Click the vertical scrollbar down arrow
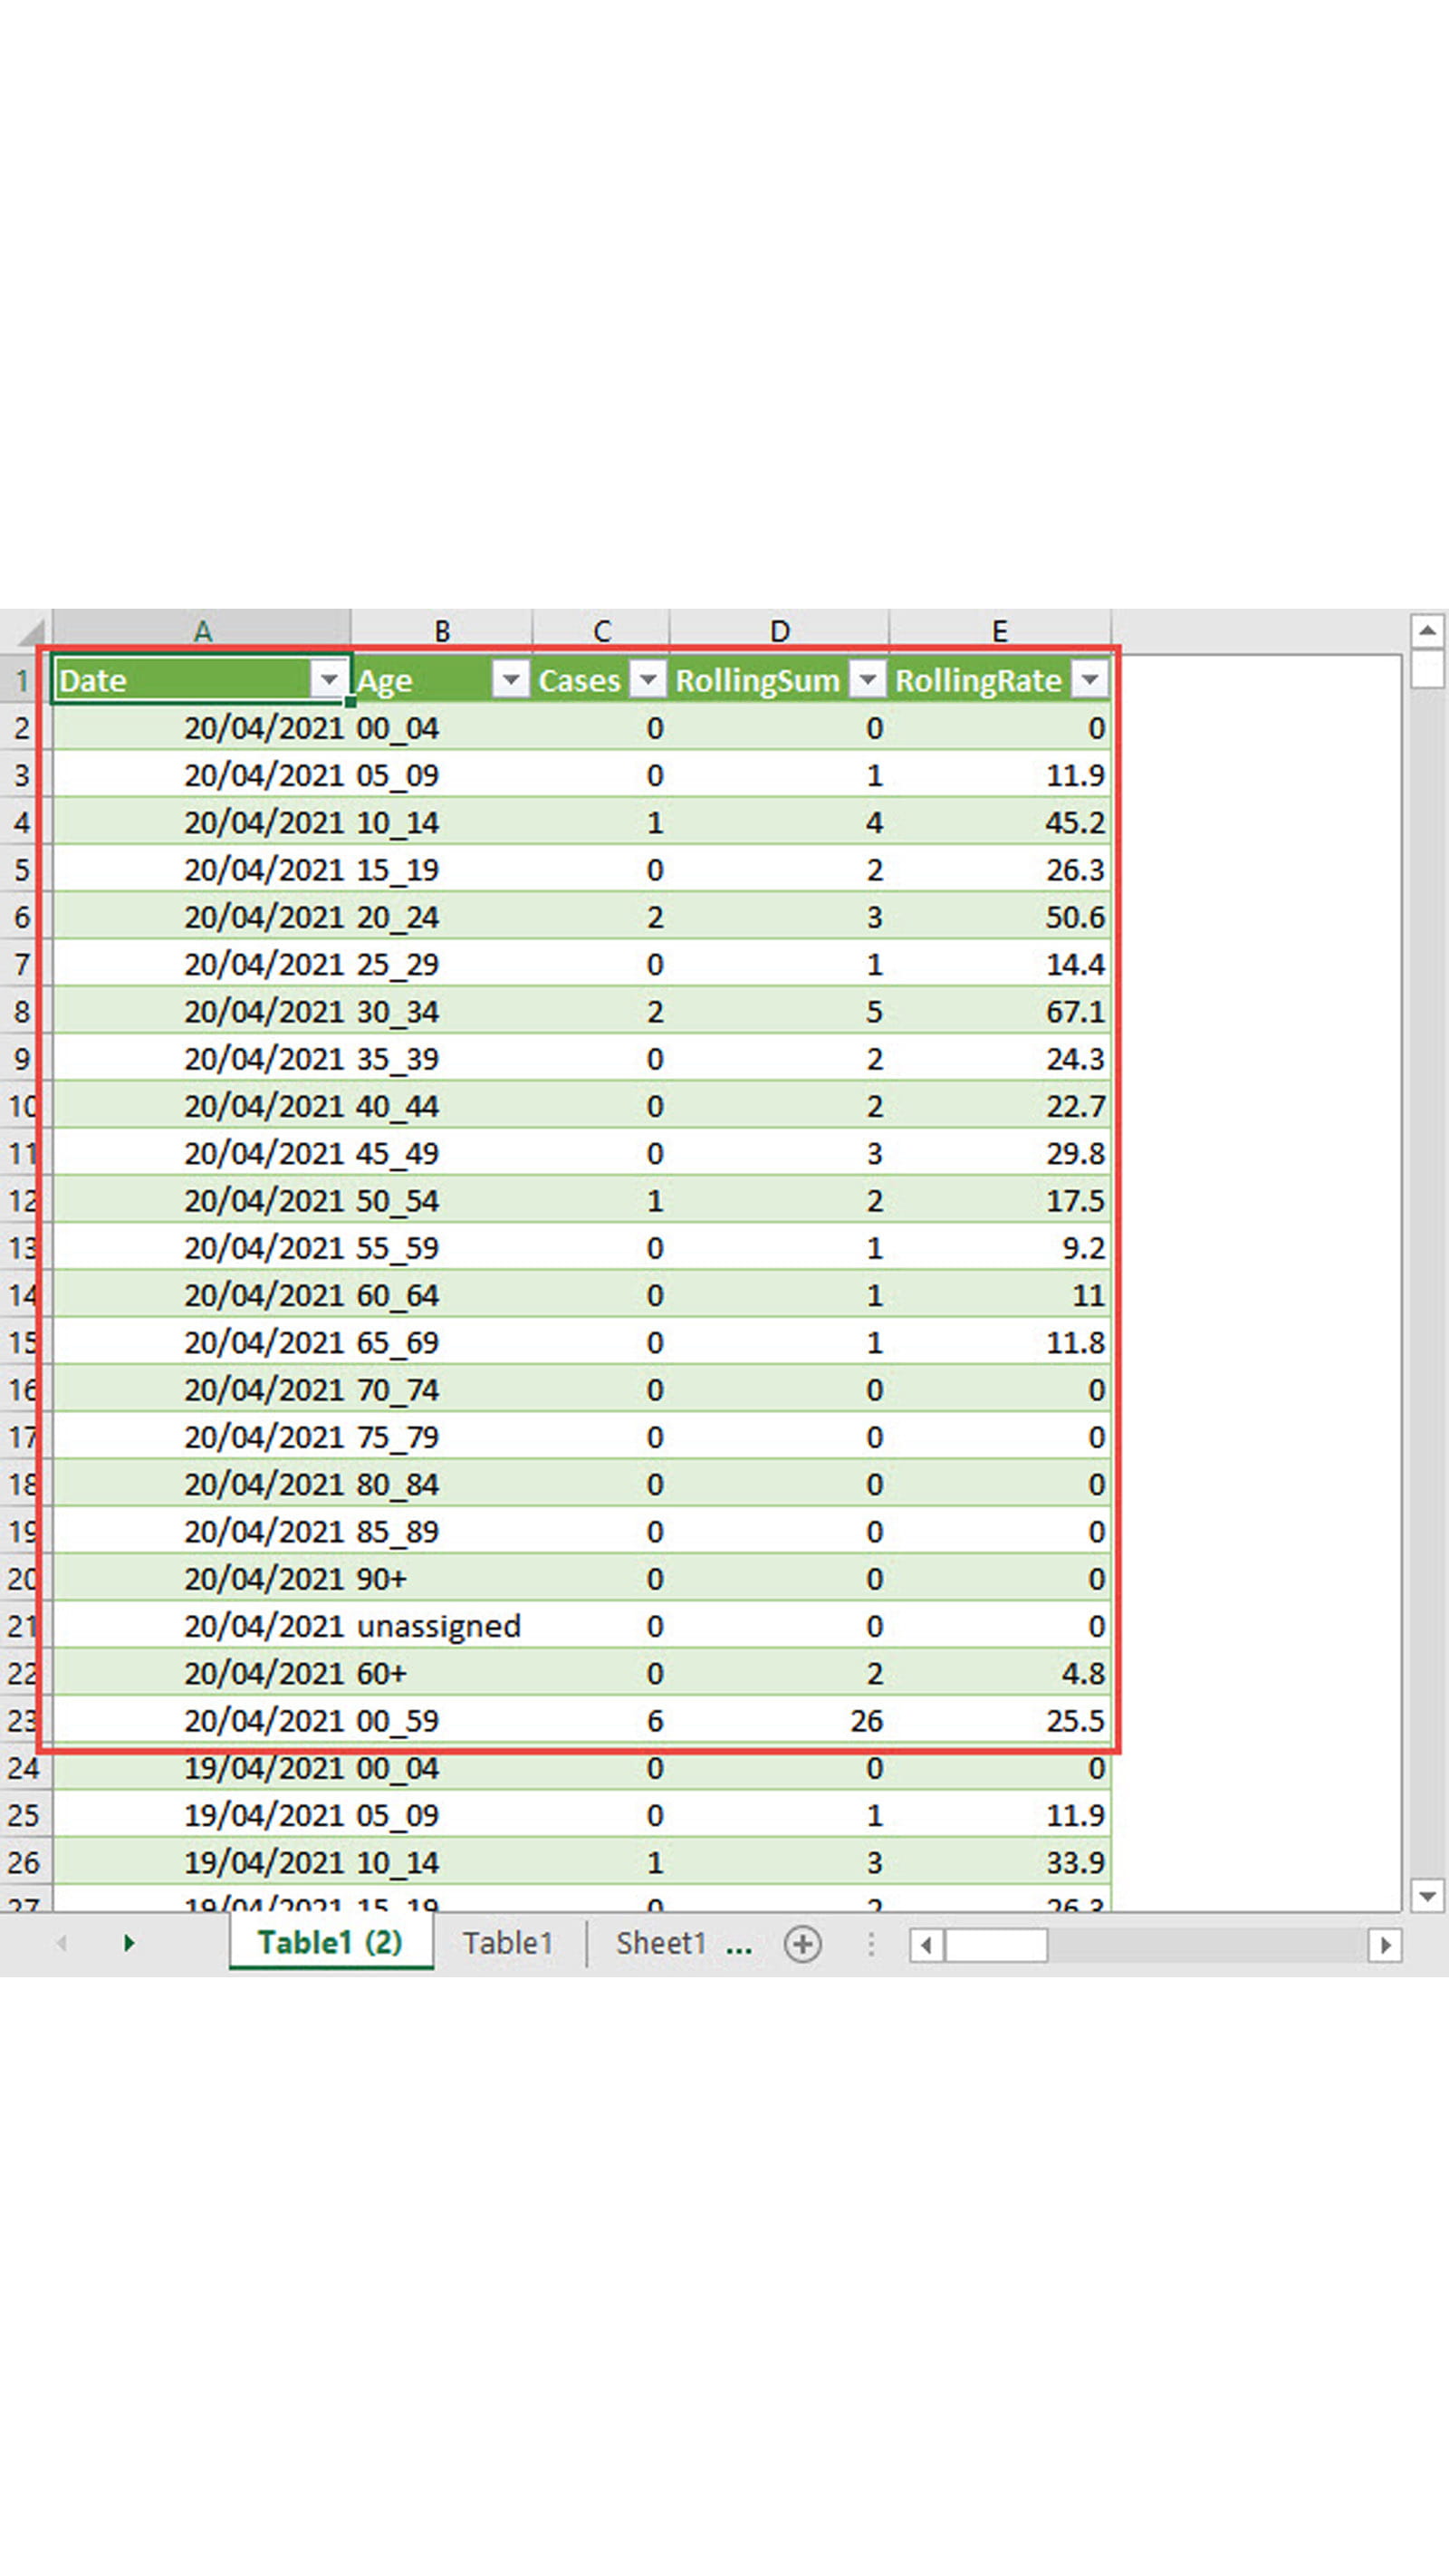Image resolution: width=1449 pixels, height=2576 pixels. (1427, 1894)
